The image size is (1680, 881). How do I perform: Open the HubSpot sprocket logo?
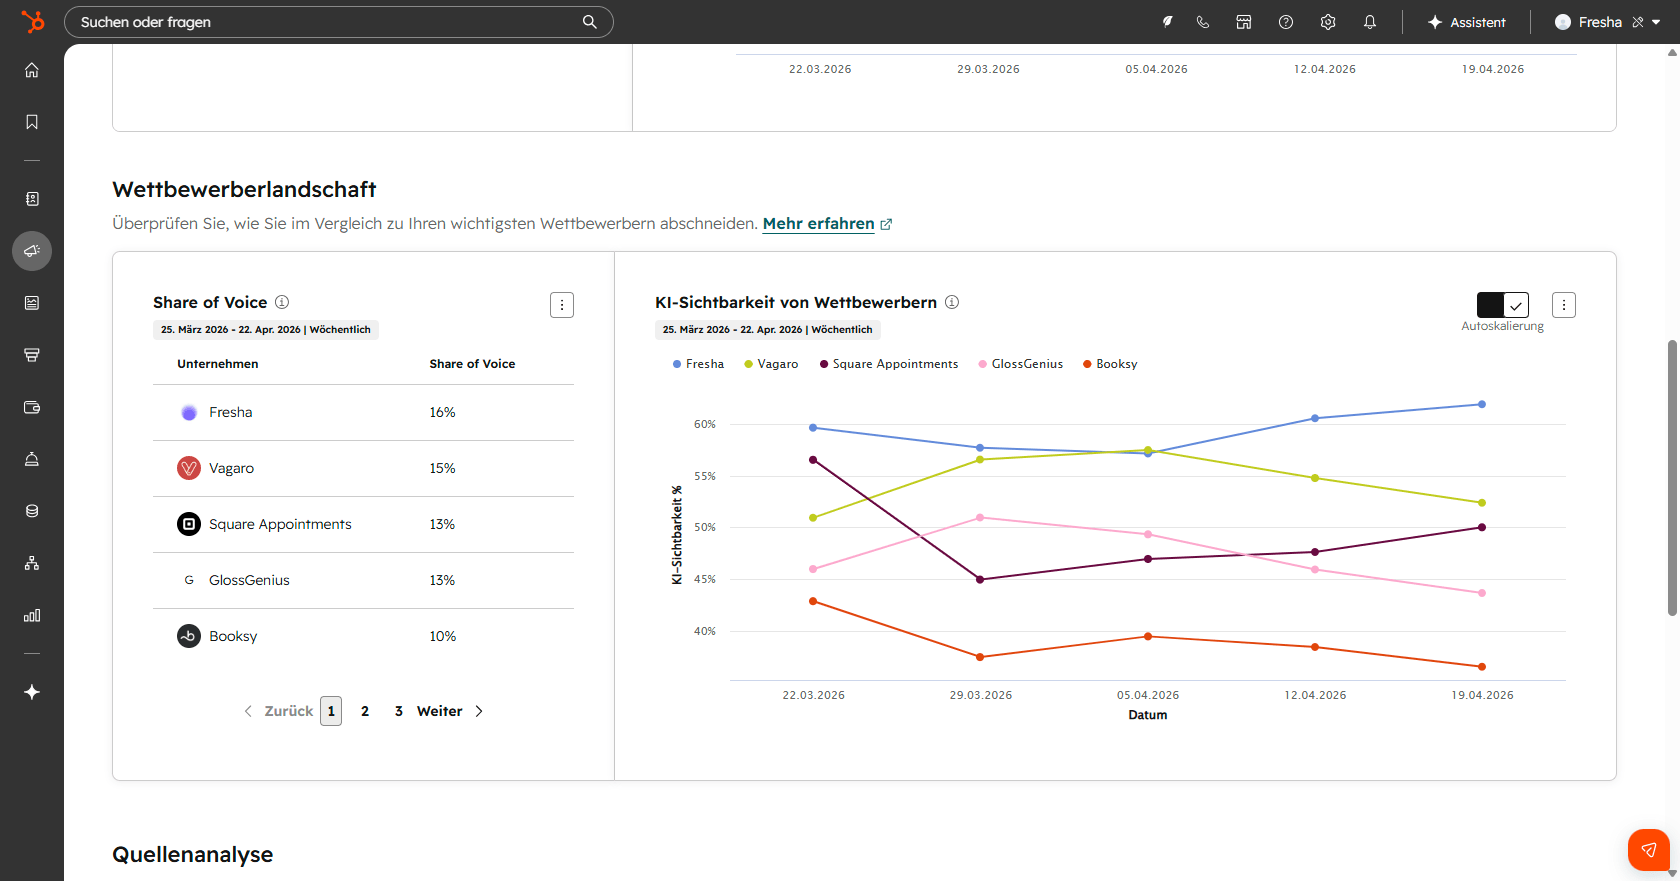pos(32,21)
